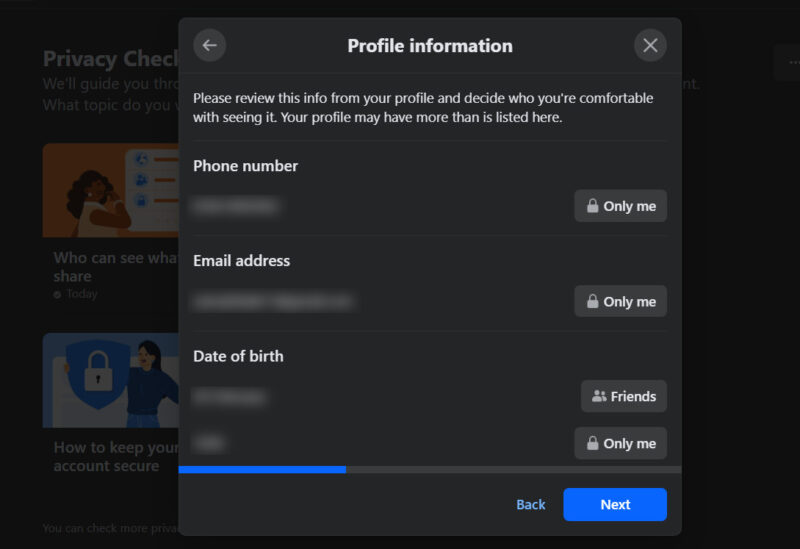The width and height of the screenshot is (800, 549).
Task: Open 'Who can see what you share' card image
Action: click(x=111, y=190)
